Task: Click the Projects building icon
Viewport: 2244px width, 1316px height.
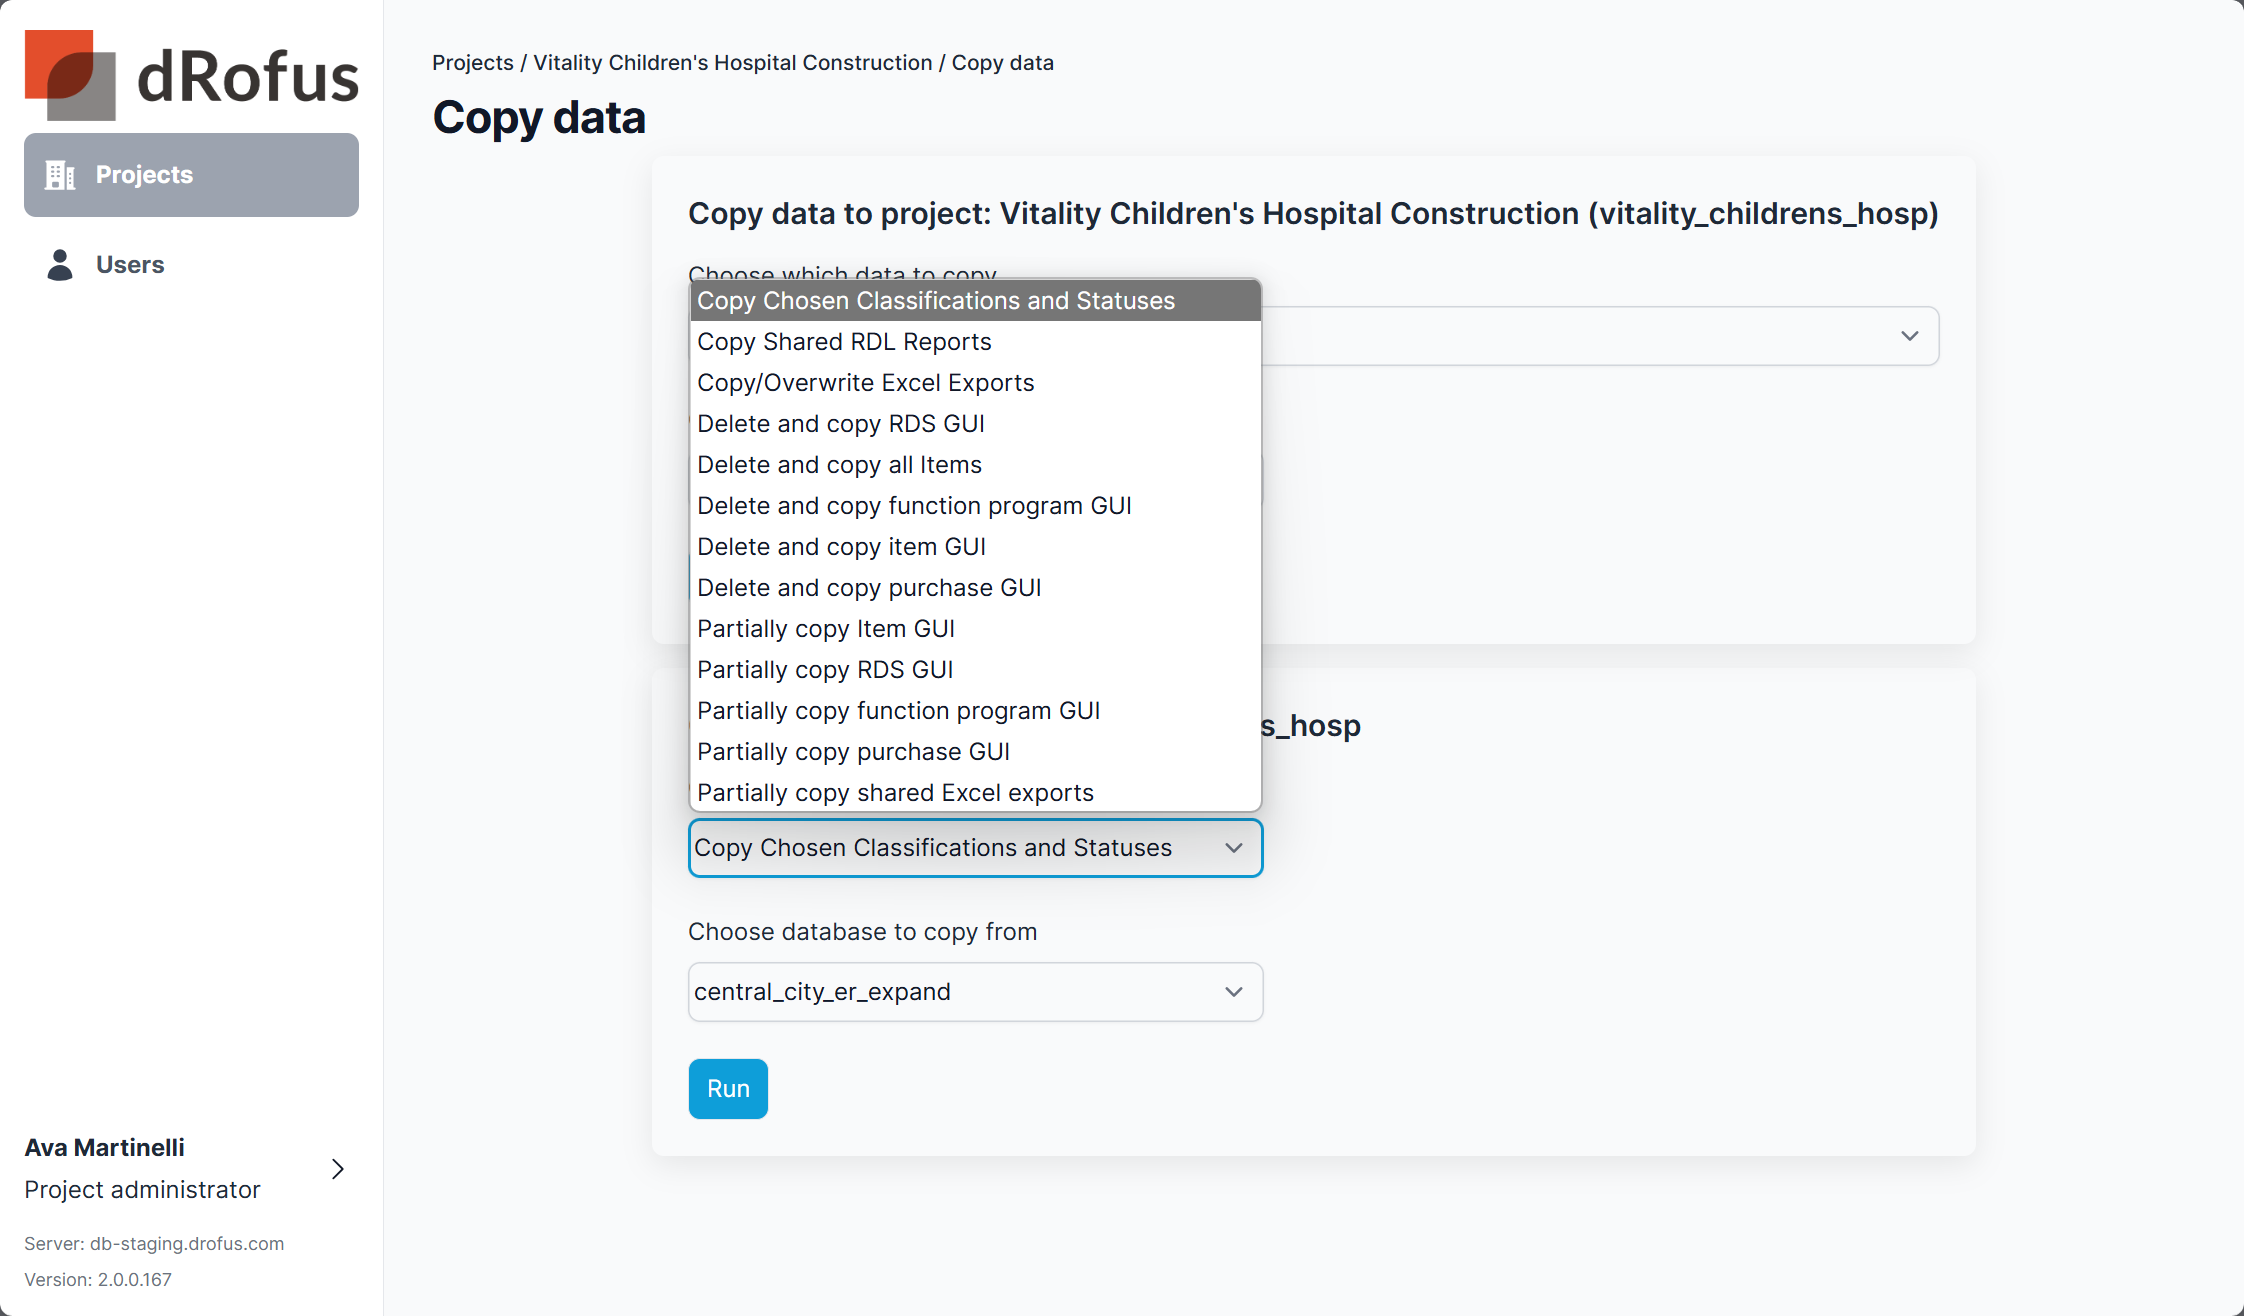Action: click(60, 175)
